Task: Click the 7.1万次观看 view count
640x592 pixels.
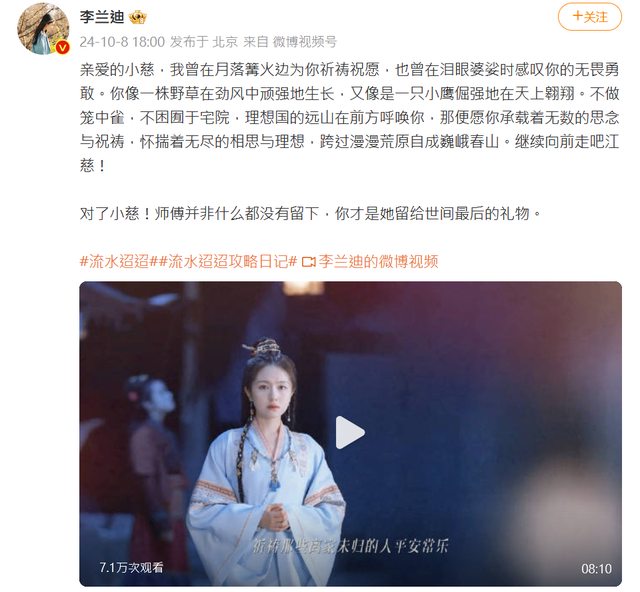Action: [131, 567]
